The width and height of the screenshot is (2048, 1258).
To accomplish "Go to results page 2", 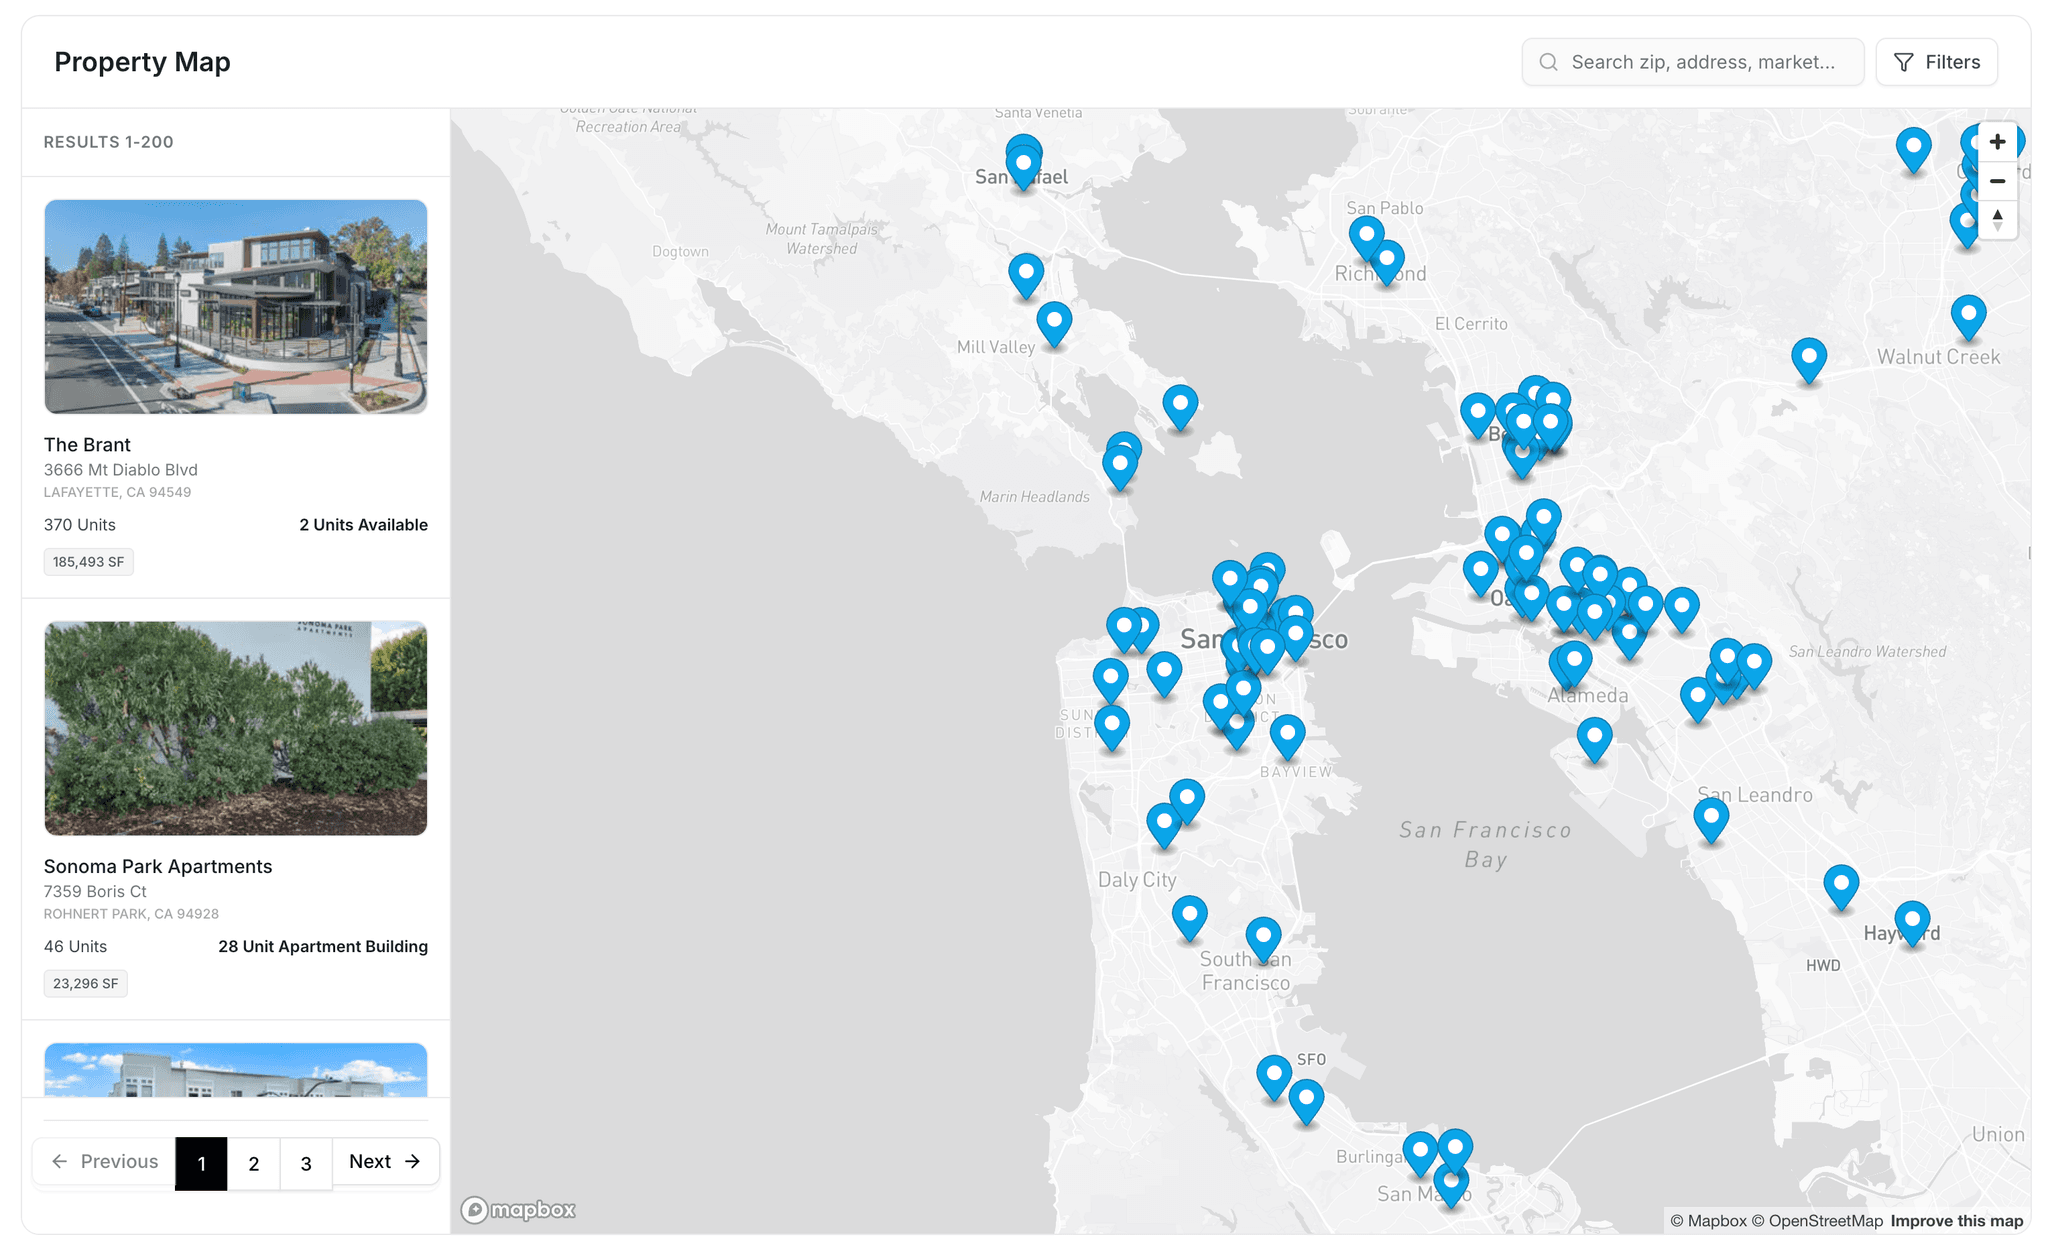I will (x=254, y=1163).
